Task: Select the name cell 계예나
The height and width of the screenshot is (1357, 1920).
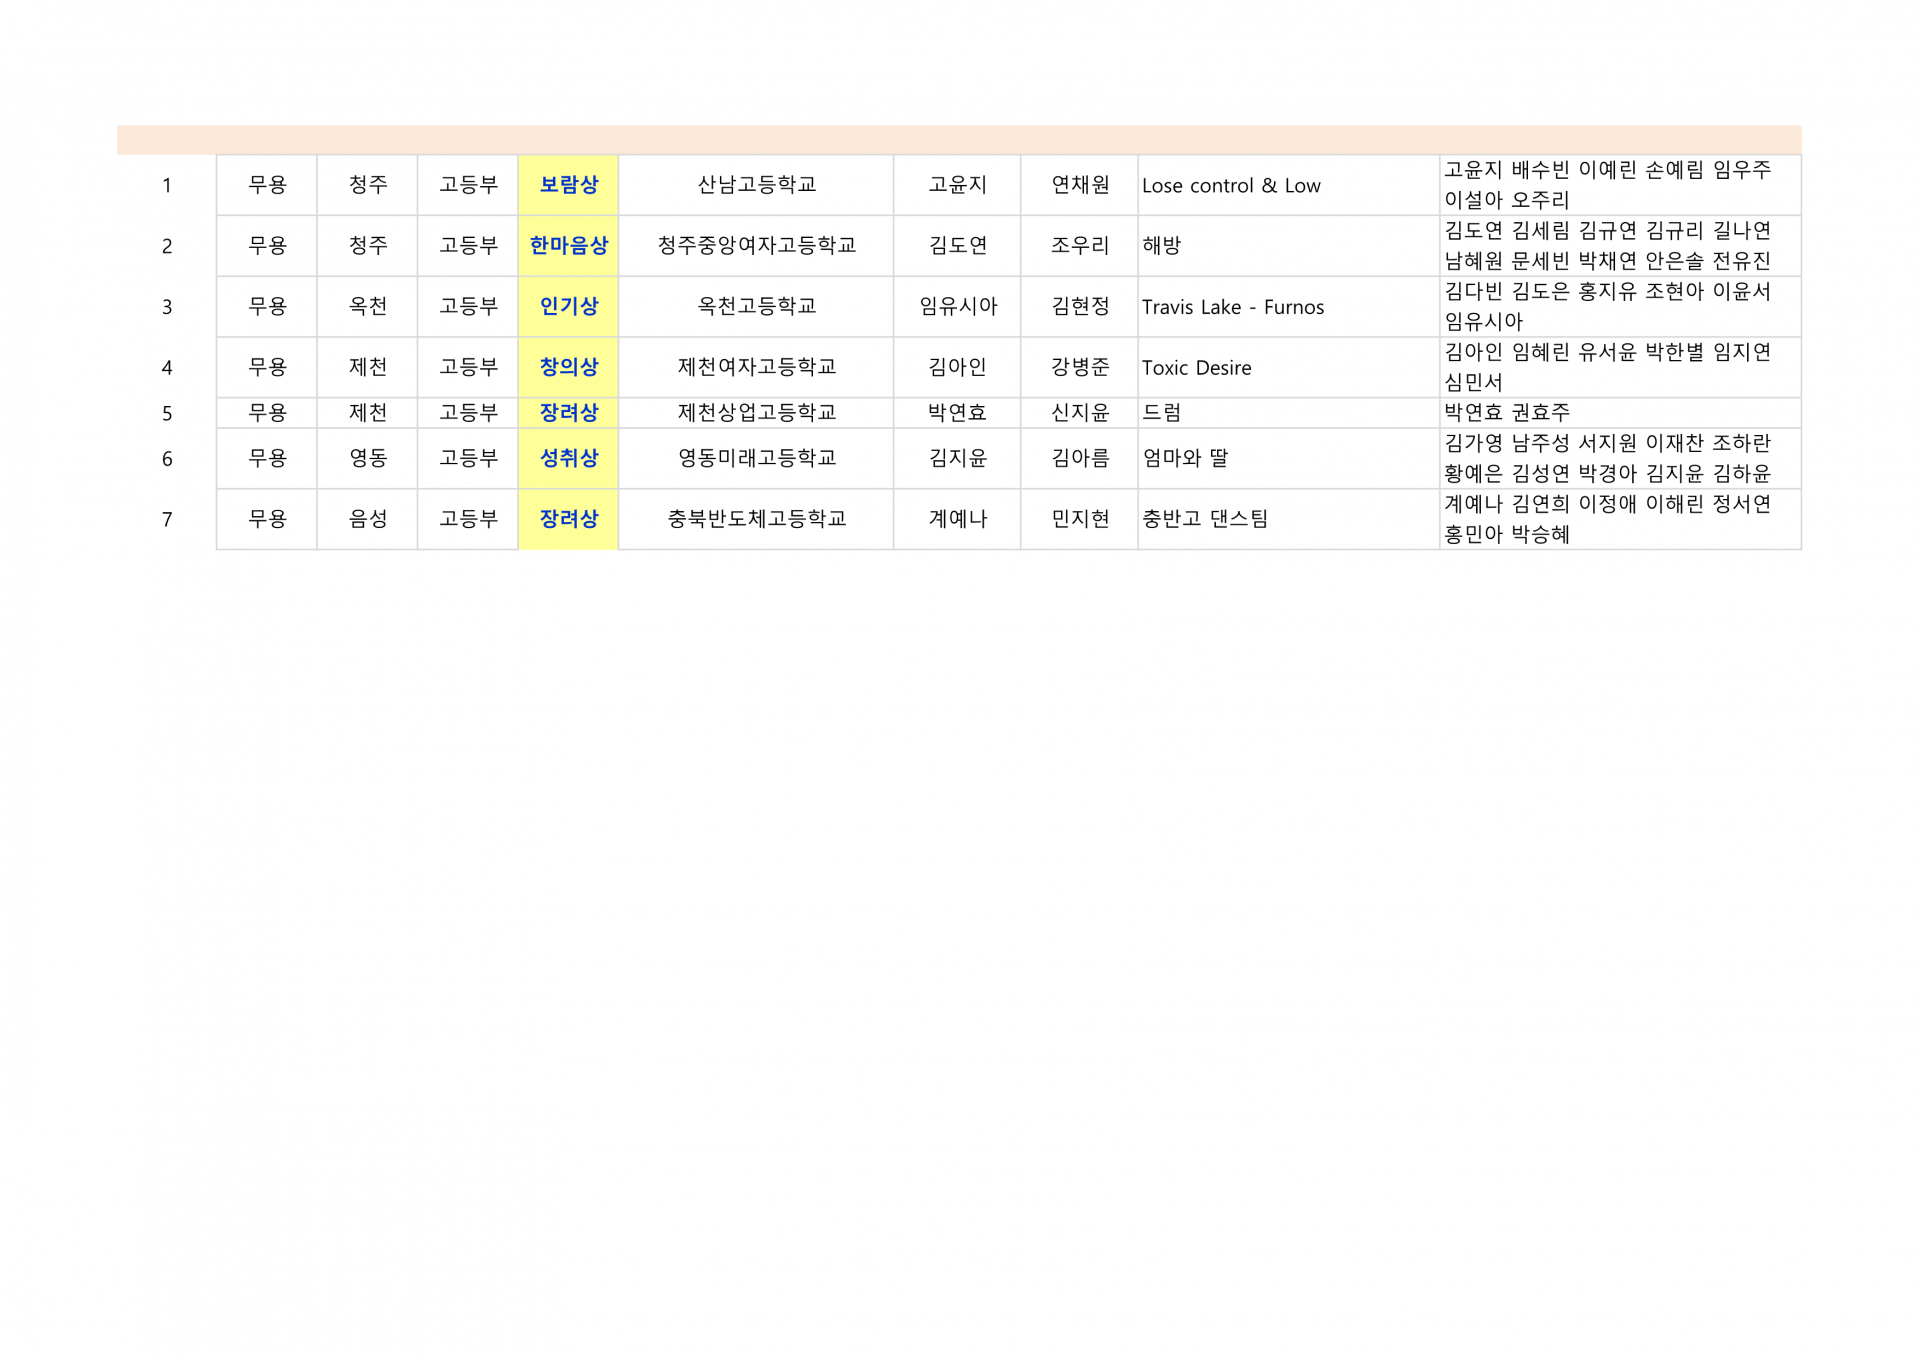Action: click(957, 519)
